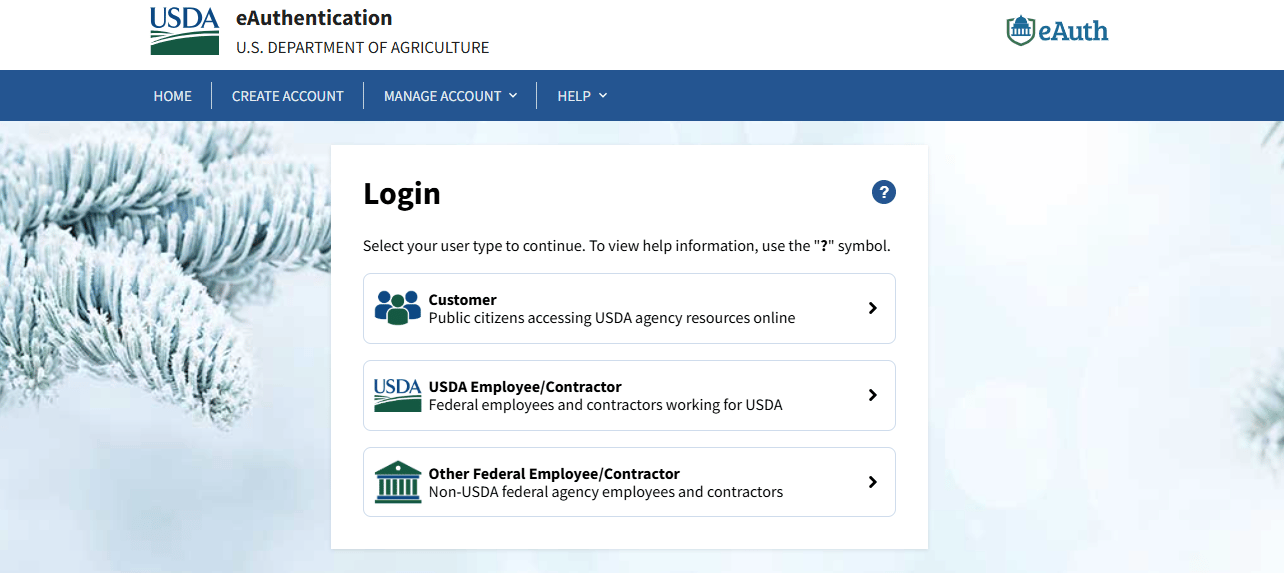Open Create Account navigation item
1284x573 pixels.
click(x=288, y=96)
